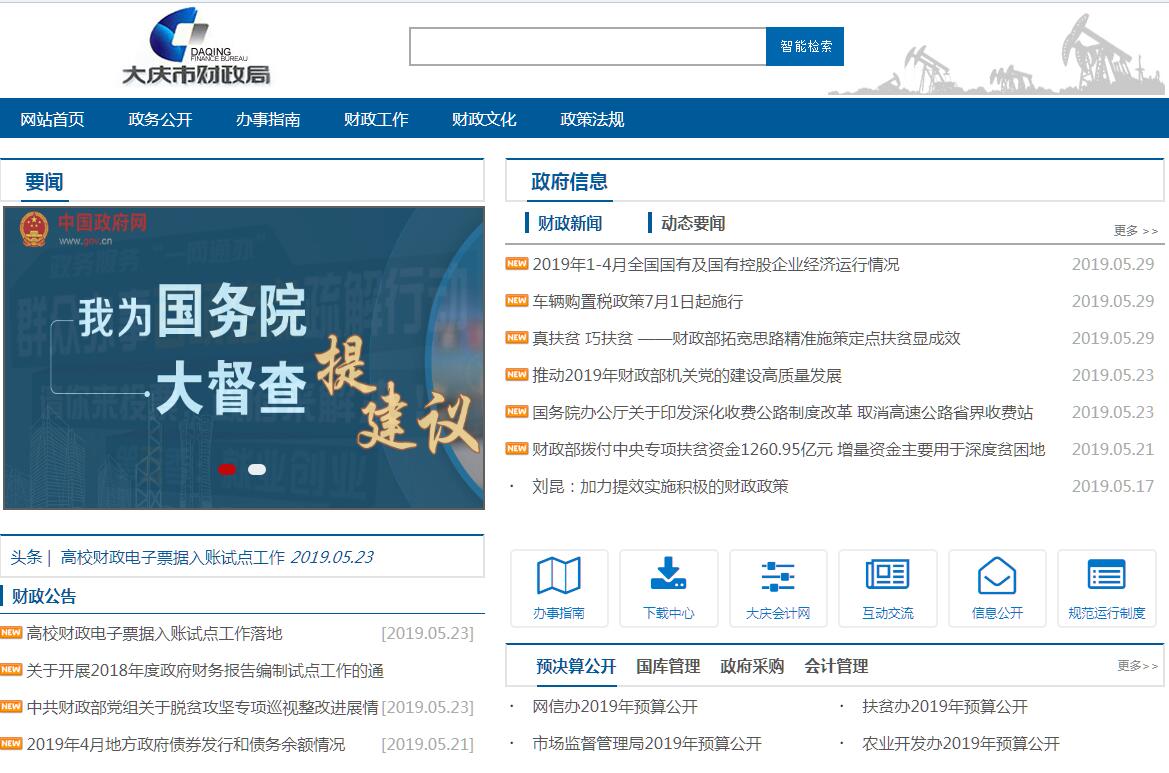Viewport: 1169px width, 773px height.
Task: Open the 车辆购置税政策7月1日起施行 article
Action: 637,301
